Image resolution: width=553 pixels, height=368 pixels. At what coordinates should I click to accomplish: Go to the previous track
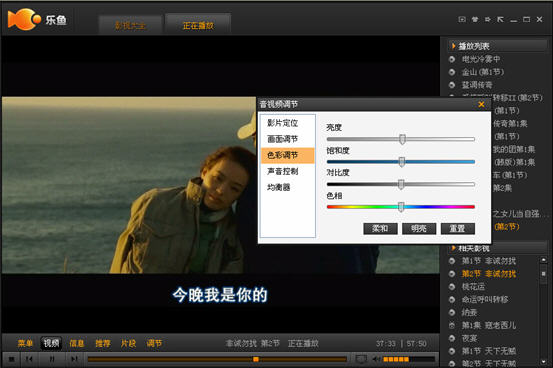pos(29,359)
